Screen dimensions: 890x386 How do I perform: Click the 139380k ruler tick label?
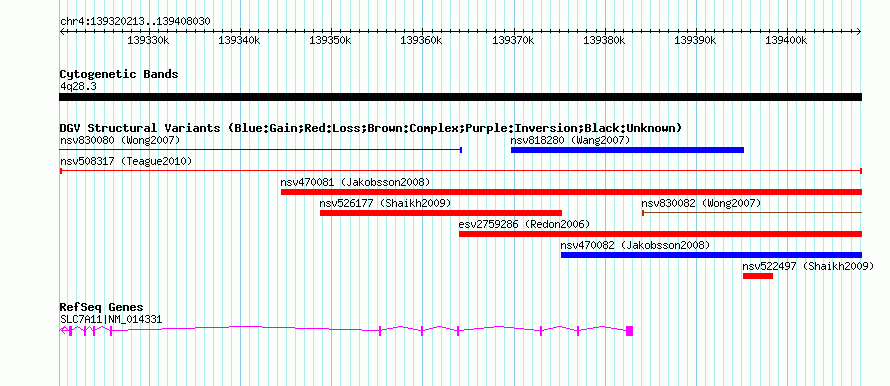pyautogui.click(x=604, y=40)
